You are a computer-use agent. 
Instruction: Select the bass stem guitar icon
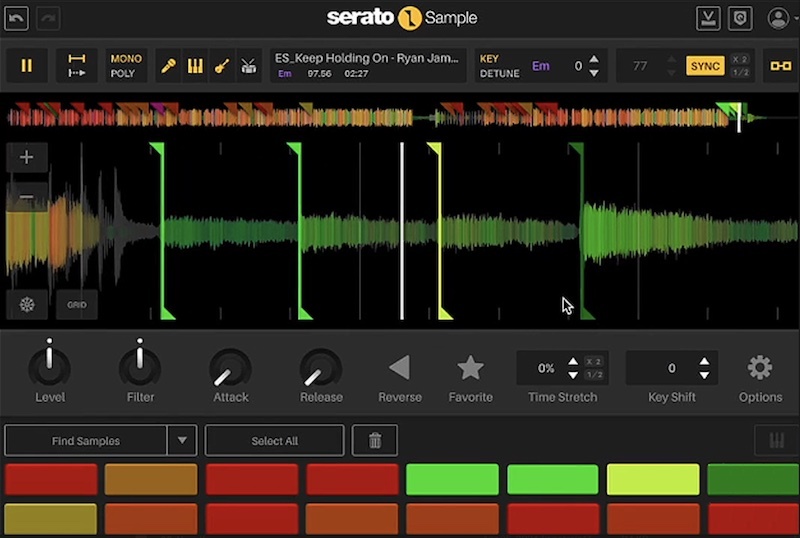(x=222, y=66)
